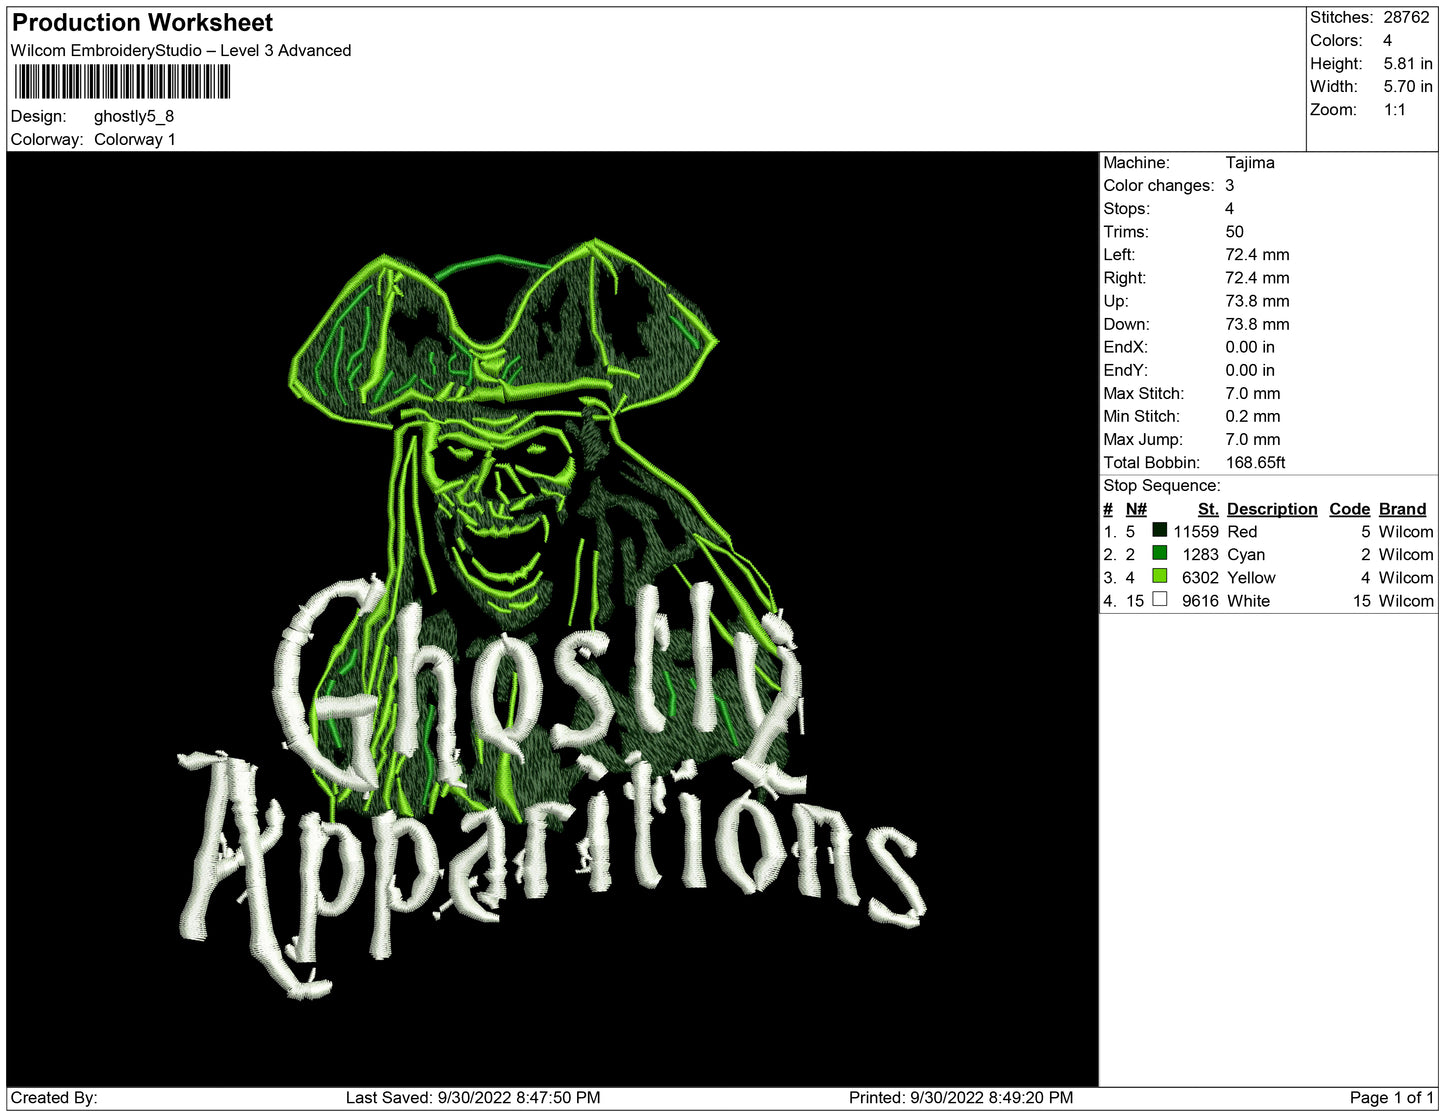Click the St. stitch count column header
Viewport: 1445px width, 1112px height.
click(1208, 509)
